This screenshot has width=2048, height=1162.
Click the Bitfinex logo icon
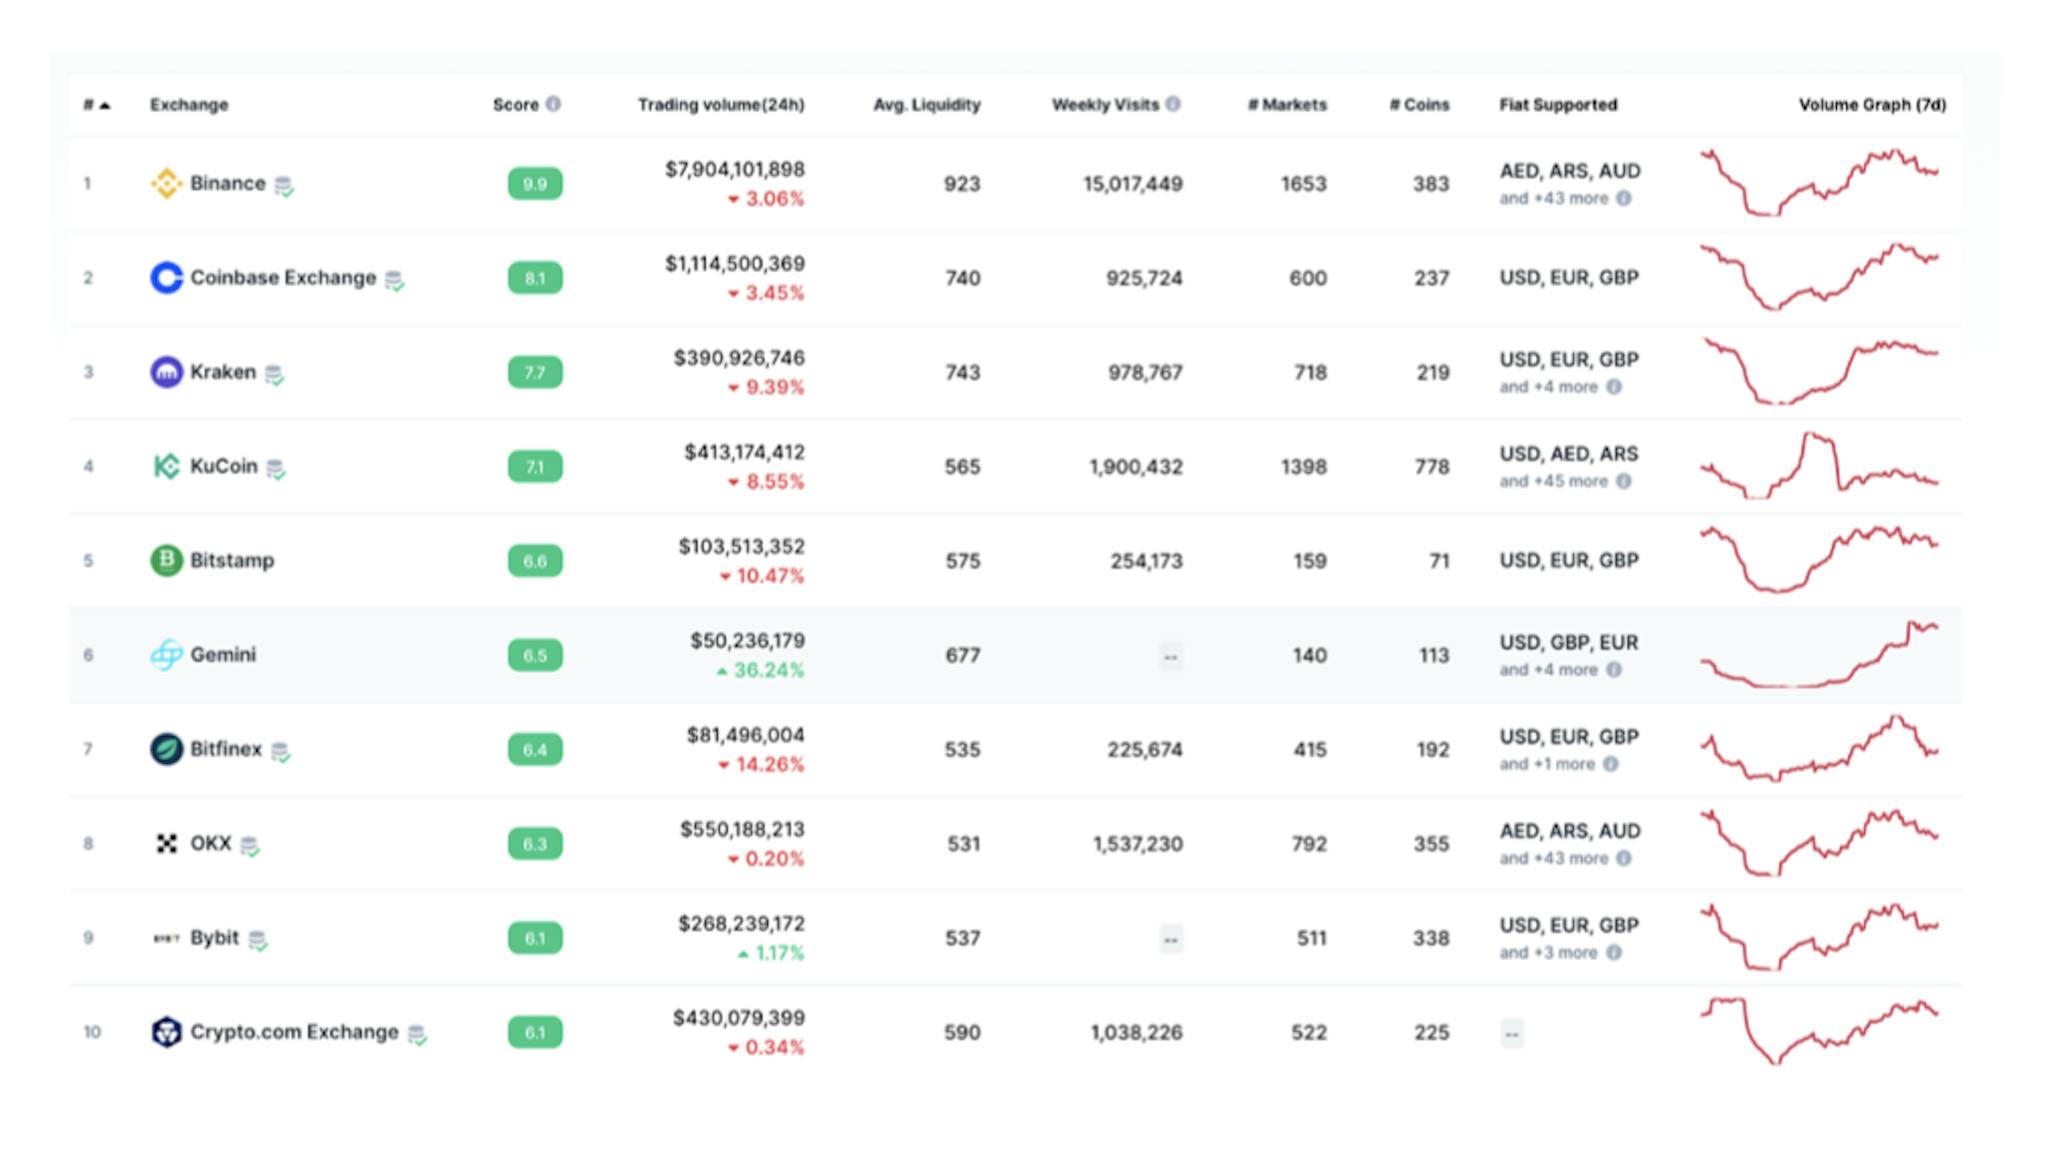tap(166, 749)
